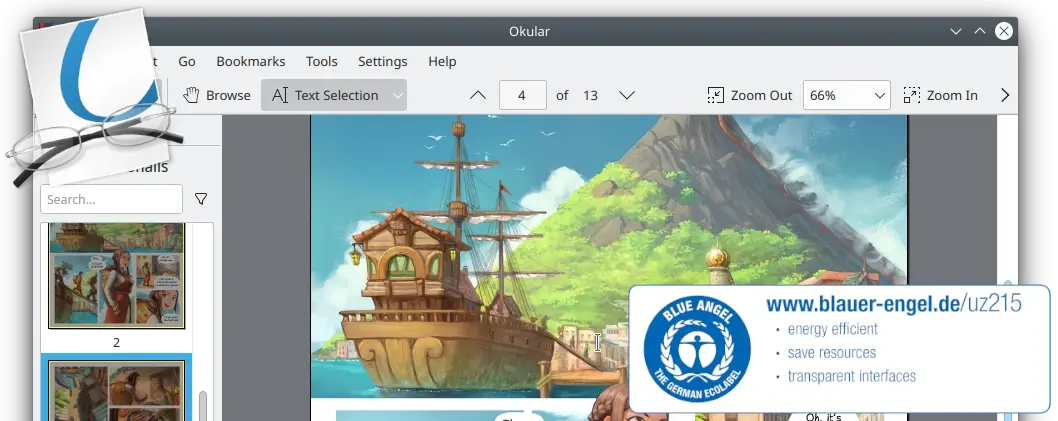Go to next page with down chevron
Screen dimensions: 1058x421
click(627, 95)
